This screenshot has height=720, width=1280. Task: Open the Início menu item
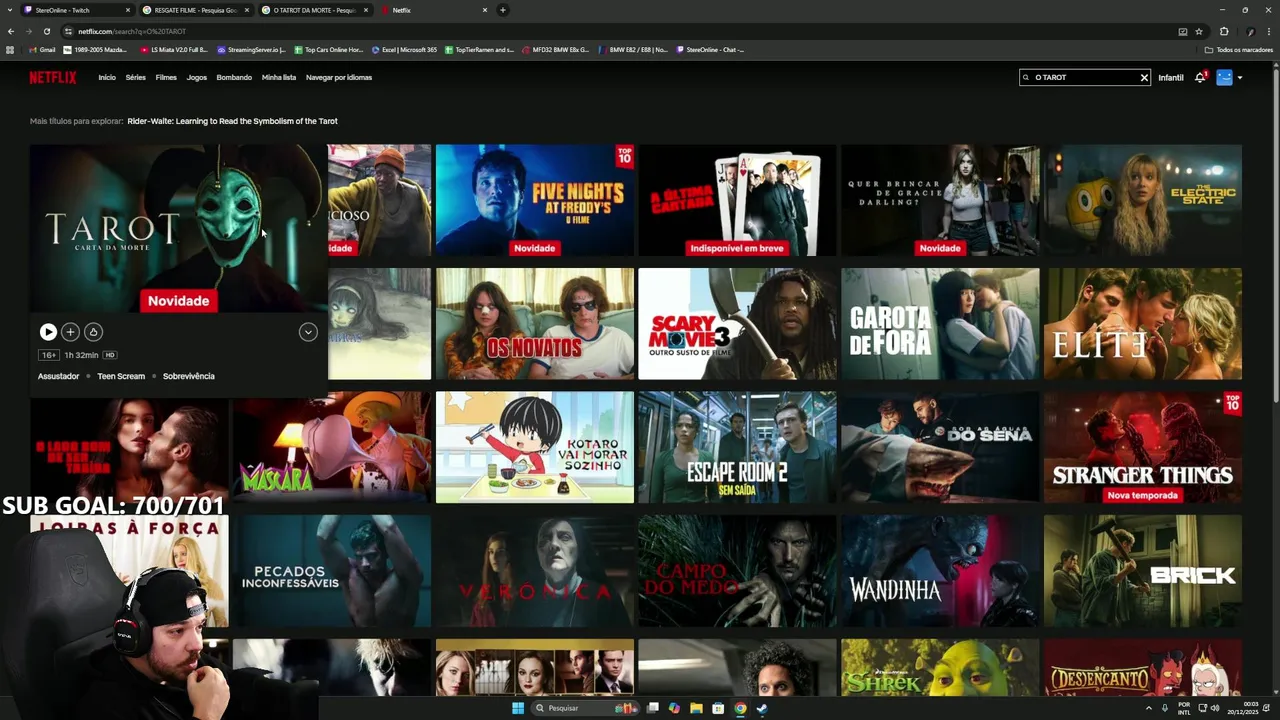click(107, 77)
